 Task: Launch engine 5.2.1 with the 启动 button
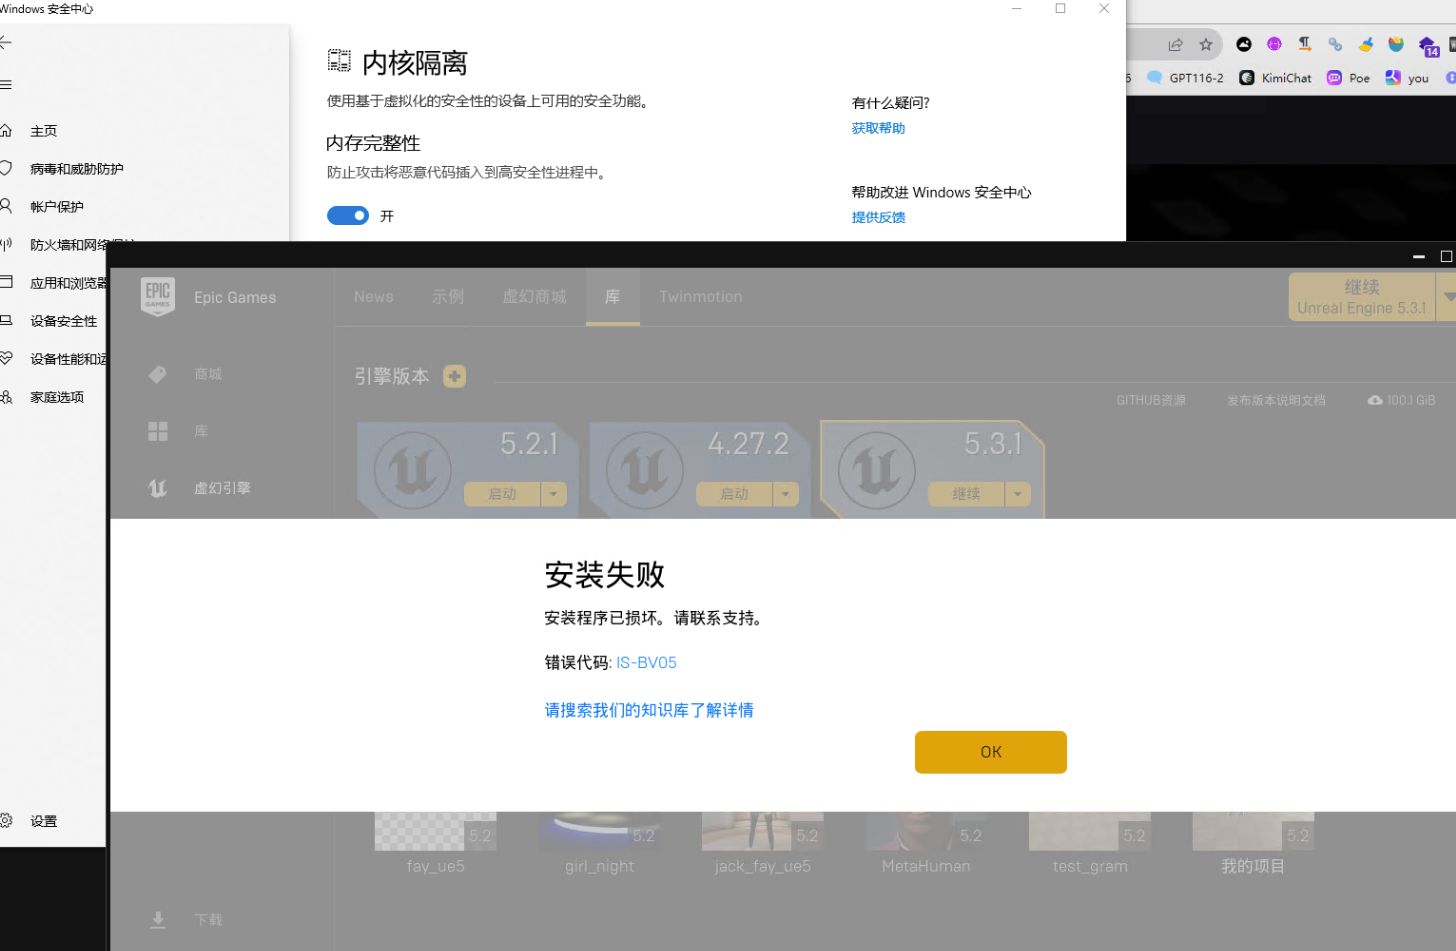(502, 494)
